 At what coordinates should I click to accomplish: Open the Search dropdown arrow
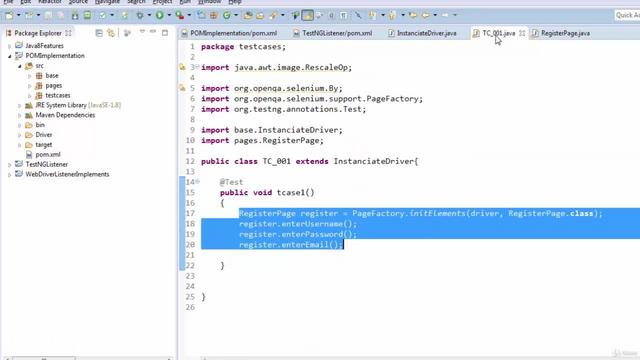(x=282, y=16)
